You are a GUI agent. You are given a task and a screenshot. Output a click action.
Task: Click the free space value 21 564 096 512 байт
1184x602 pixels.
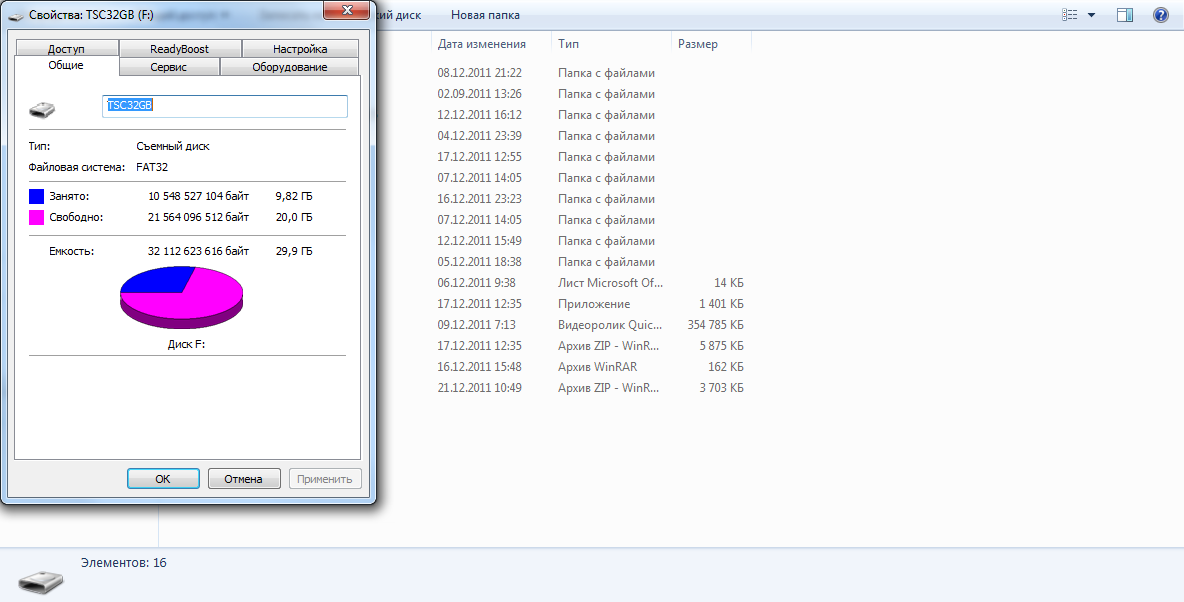point(199,218)
